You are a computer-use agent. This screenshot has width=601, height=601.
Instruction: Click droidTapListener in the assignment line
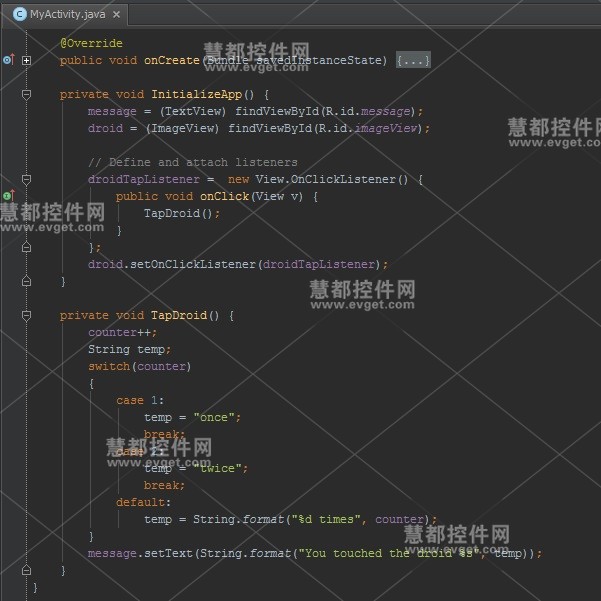pos(144,179)
